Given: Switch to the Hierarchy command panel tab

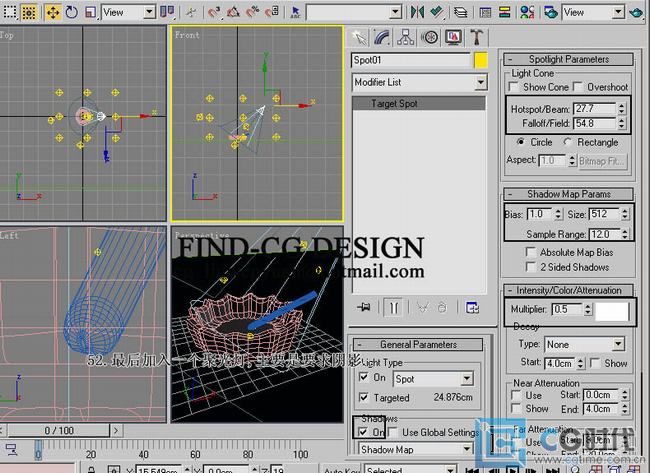Looking at the screenshot, I should pyautogui.click(x=405, y=38).
